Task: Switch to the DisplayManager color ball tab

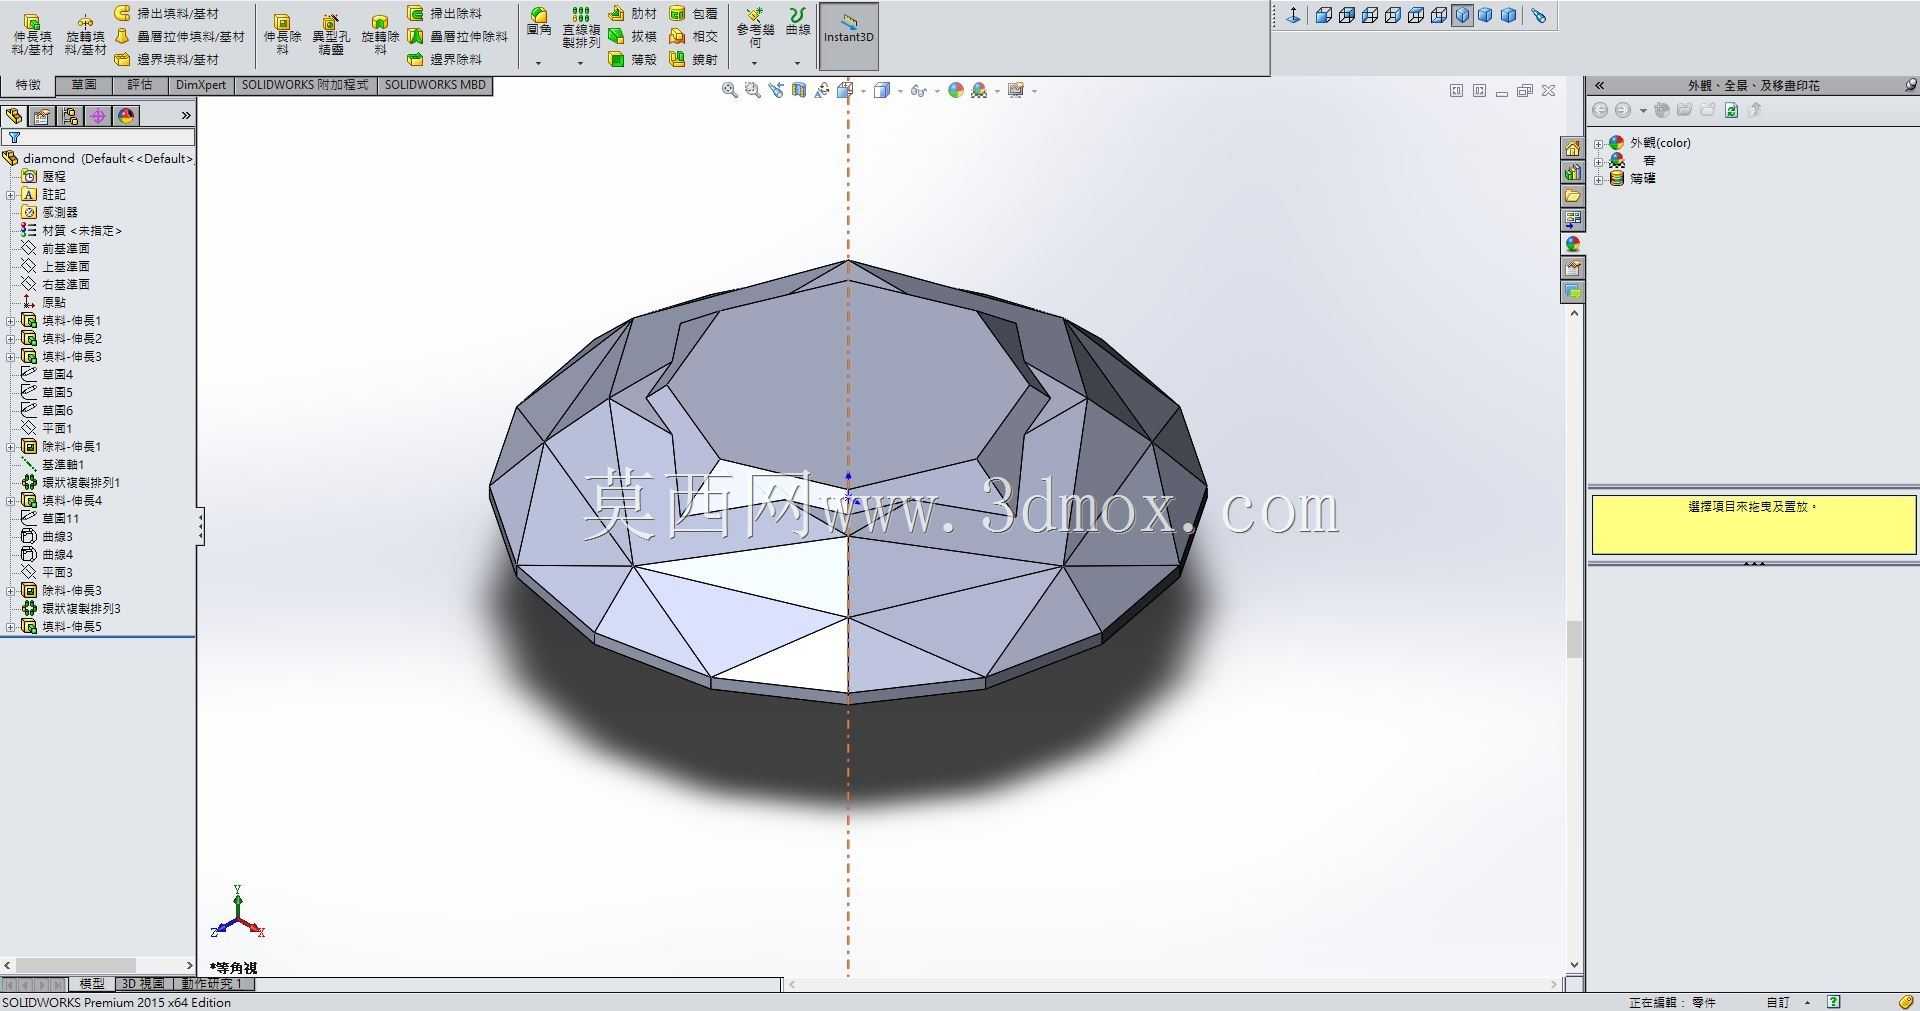Action: (126, 116)
